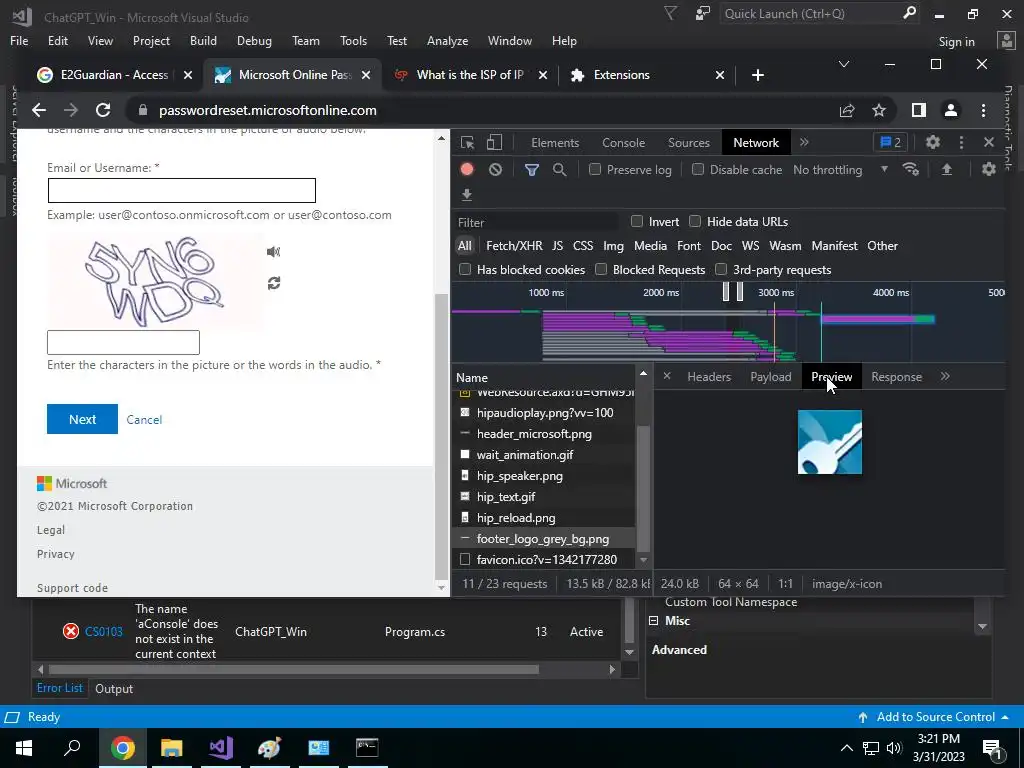The width and height of the screenshot is (1024, 768).
Task: Show hidden system tray icons
Action: 846,748
